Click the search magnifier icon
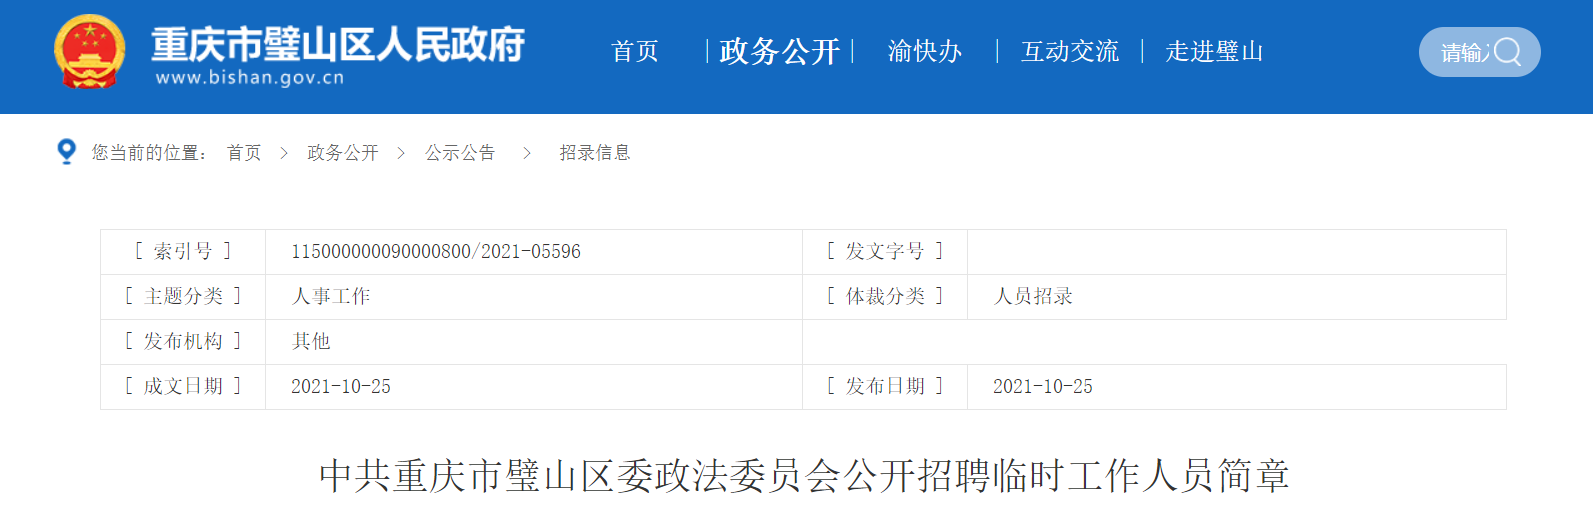Screen dimensions: 1593x521 1507,52
